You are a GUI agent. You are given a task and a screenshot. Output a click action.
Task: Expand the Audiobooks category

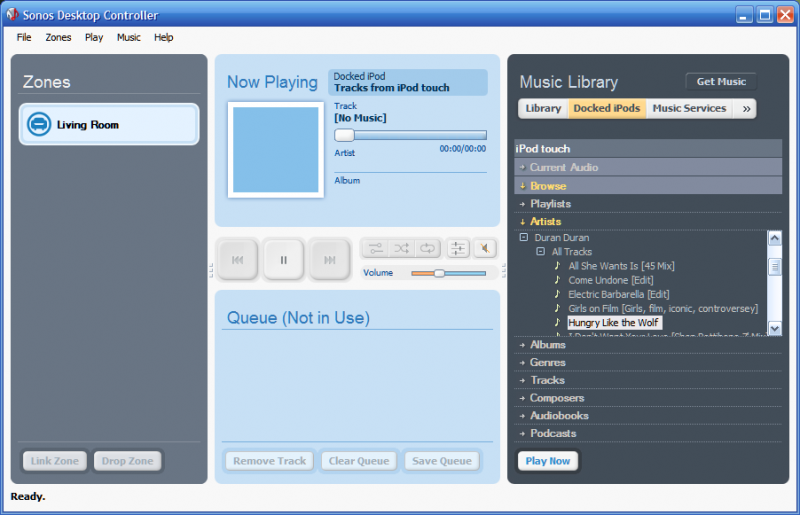point(648,415)
